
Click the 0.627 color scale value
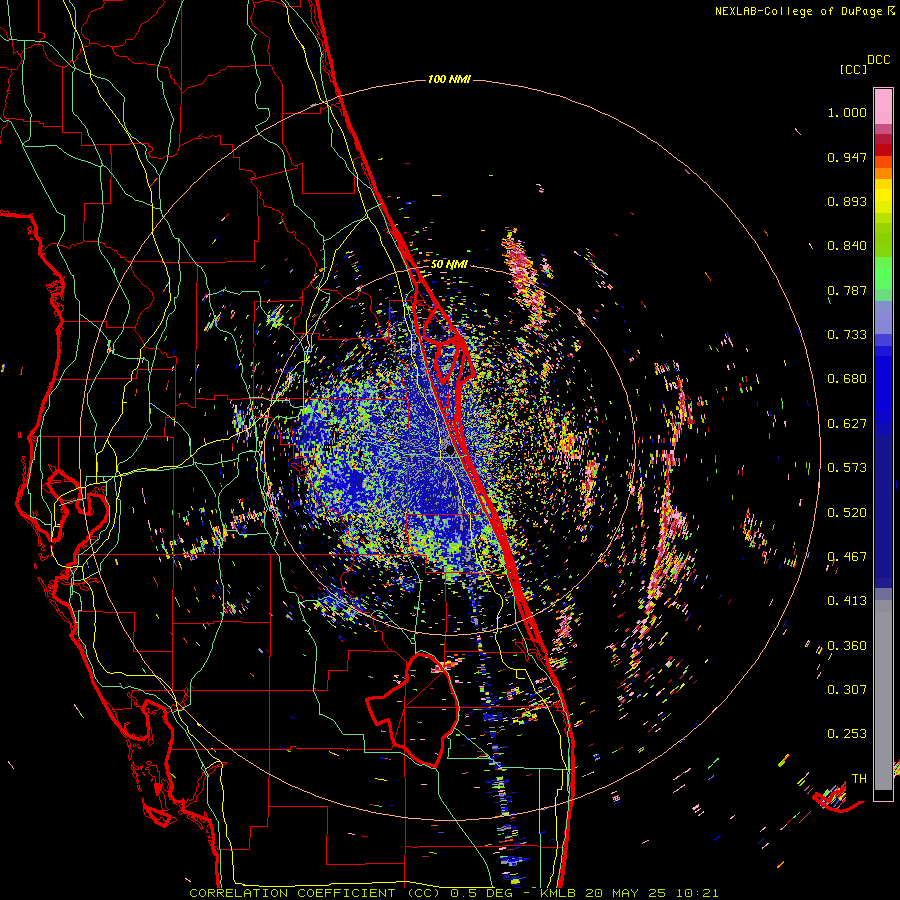click(x=847, y=424)
